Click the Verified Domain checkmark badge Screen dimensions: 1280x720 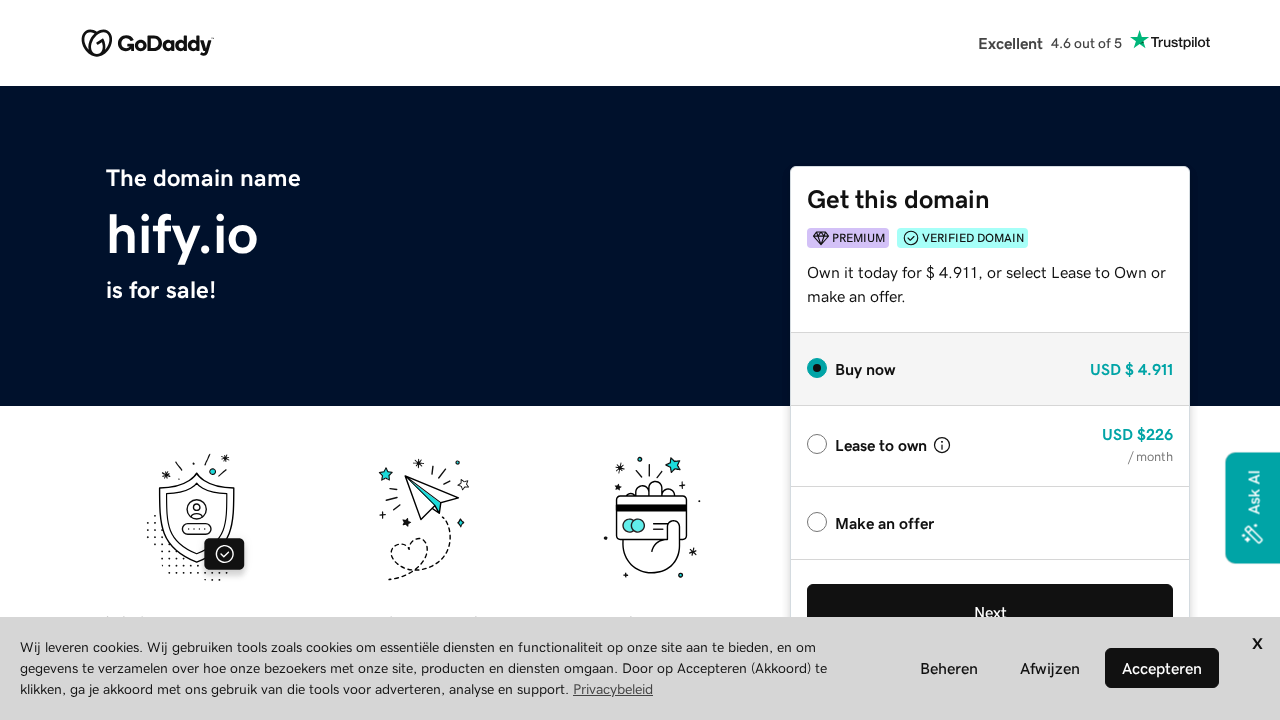pyautogui.click(x=910, y=238)
